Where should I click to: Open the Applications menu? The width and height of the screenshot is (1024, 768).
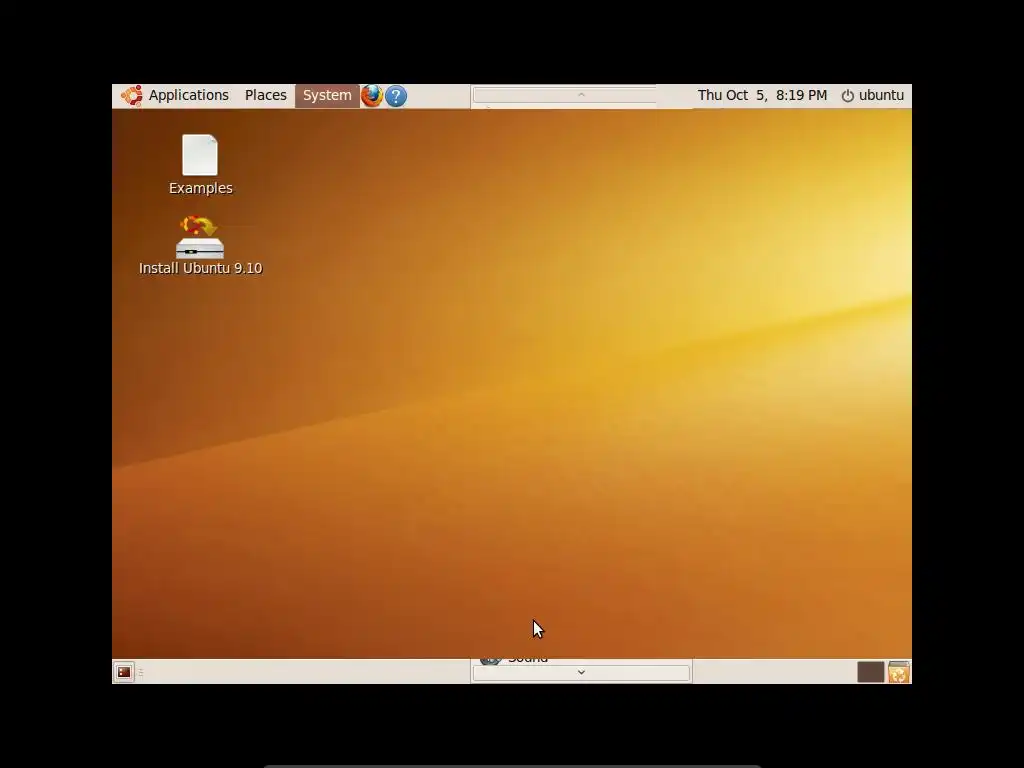click(x=188, y=95)
